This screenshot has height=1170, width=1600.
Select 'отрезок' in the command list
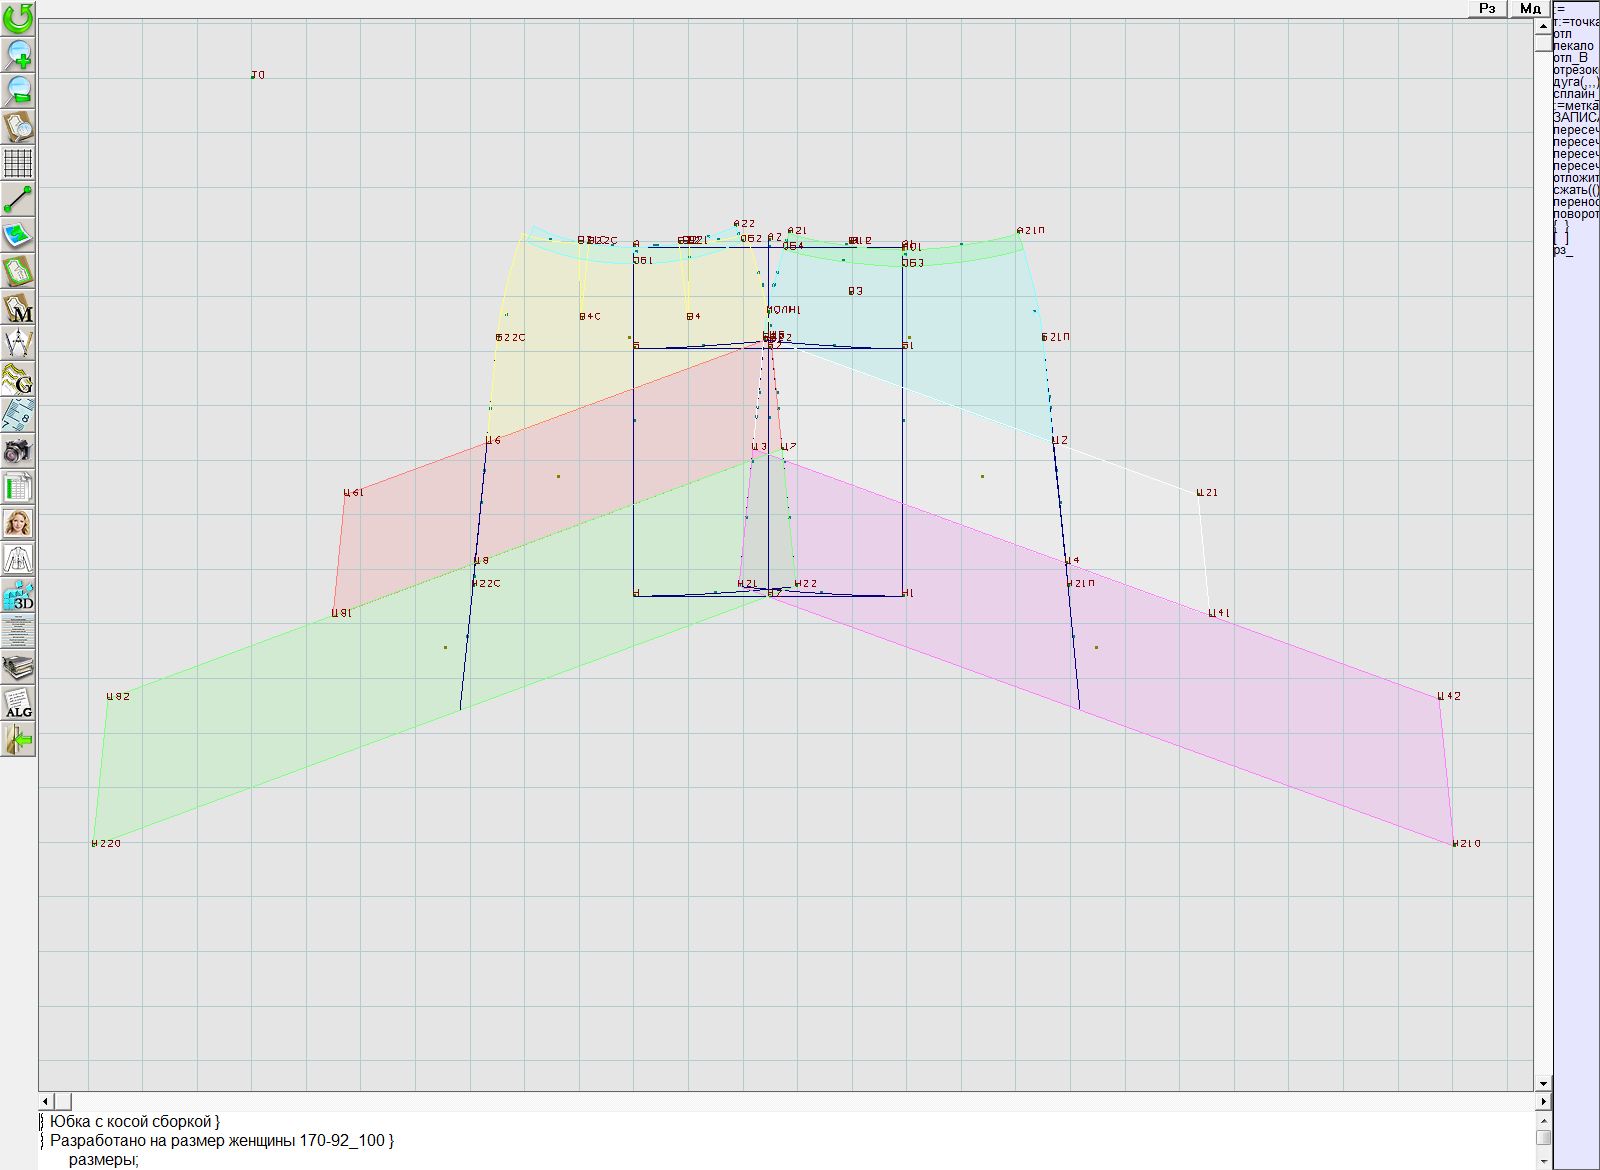coord(1575,70)
